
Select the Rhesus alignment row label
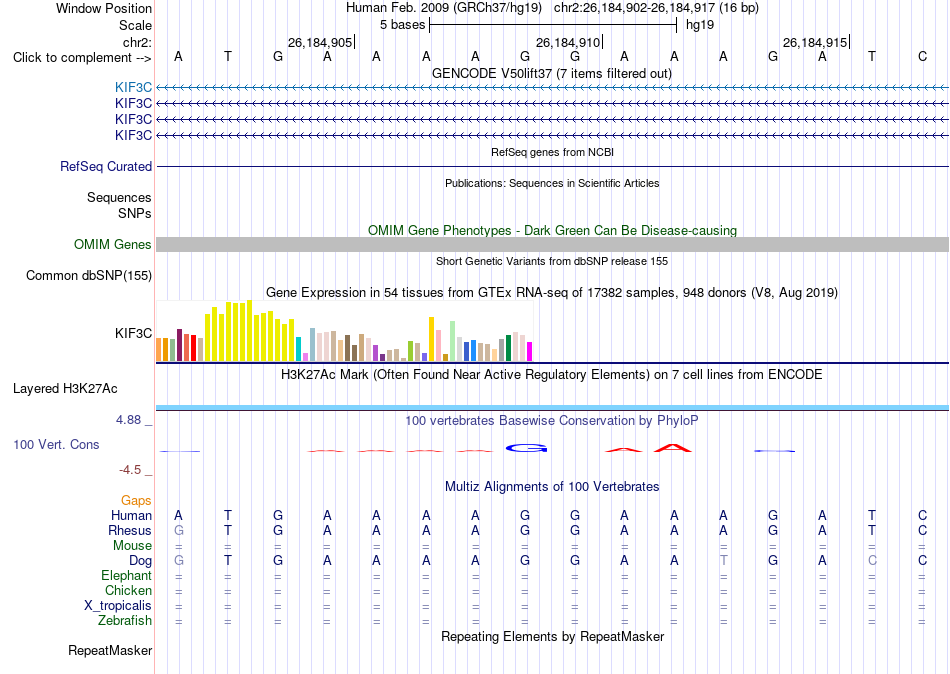pos(130,530)
